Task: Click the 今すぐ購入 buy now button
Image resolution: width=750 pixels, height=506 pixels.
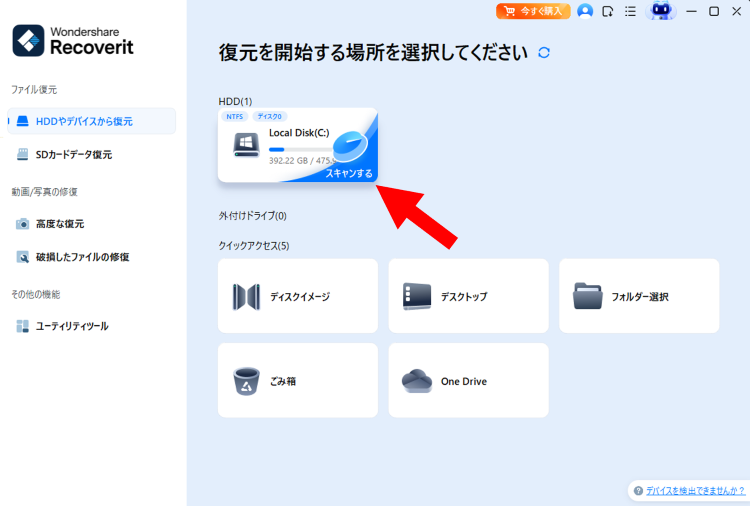Action: (x=533, y=11)
